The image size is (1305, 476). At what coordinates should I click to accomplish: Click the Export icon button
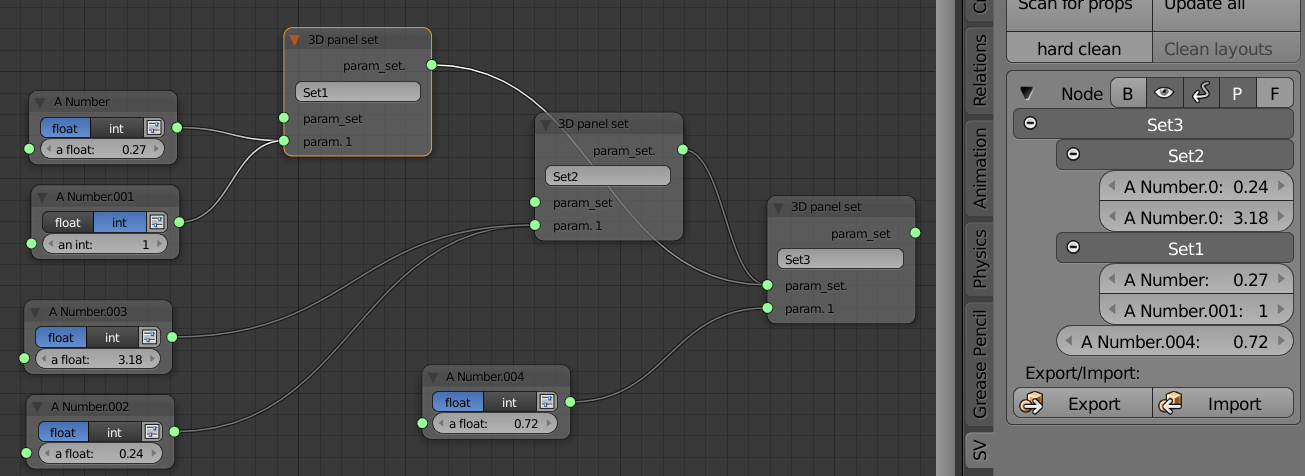(x=1083, y=403)
